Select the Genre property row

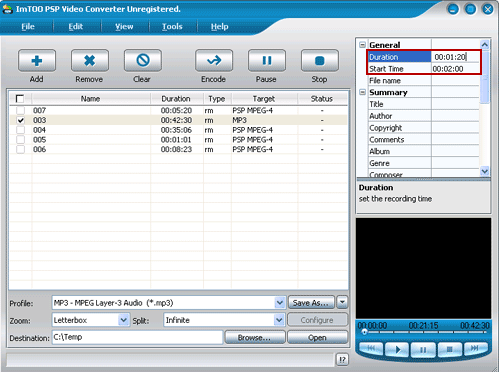coord(424,163)
